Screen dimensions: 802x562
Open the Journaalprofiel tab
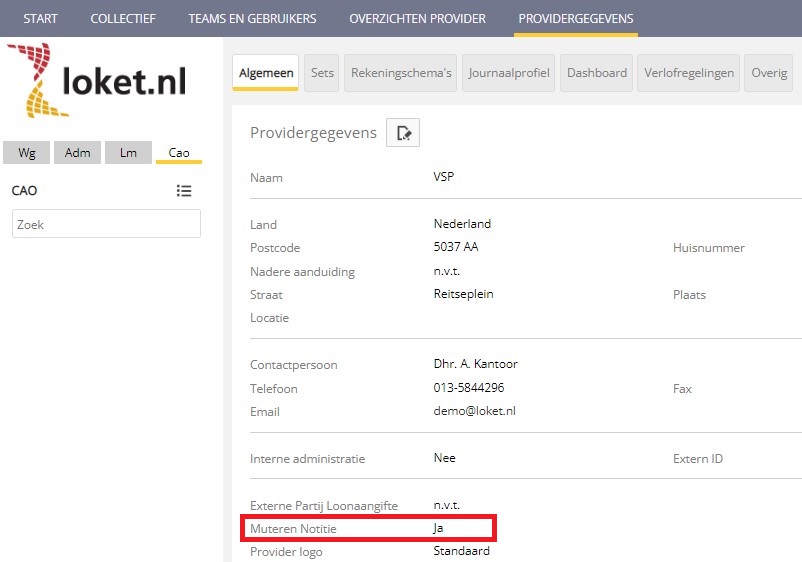[508, 73]
